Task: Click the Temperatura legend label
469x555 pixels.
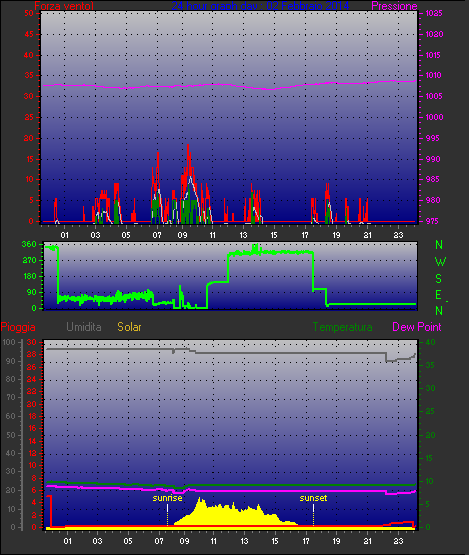Action: pos(342,327)
